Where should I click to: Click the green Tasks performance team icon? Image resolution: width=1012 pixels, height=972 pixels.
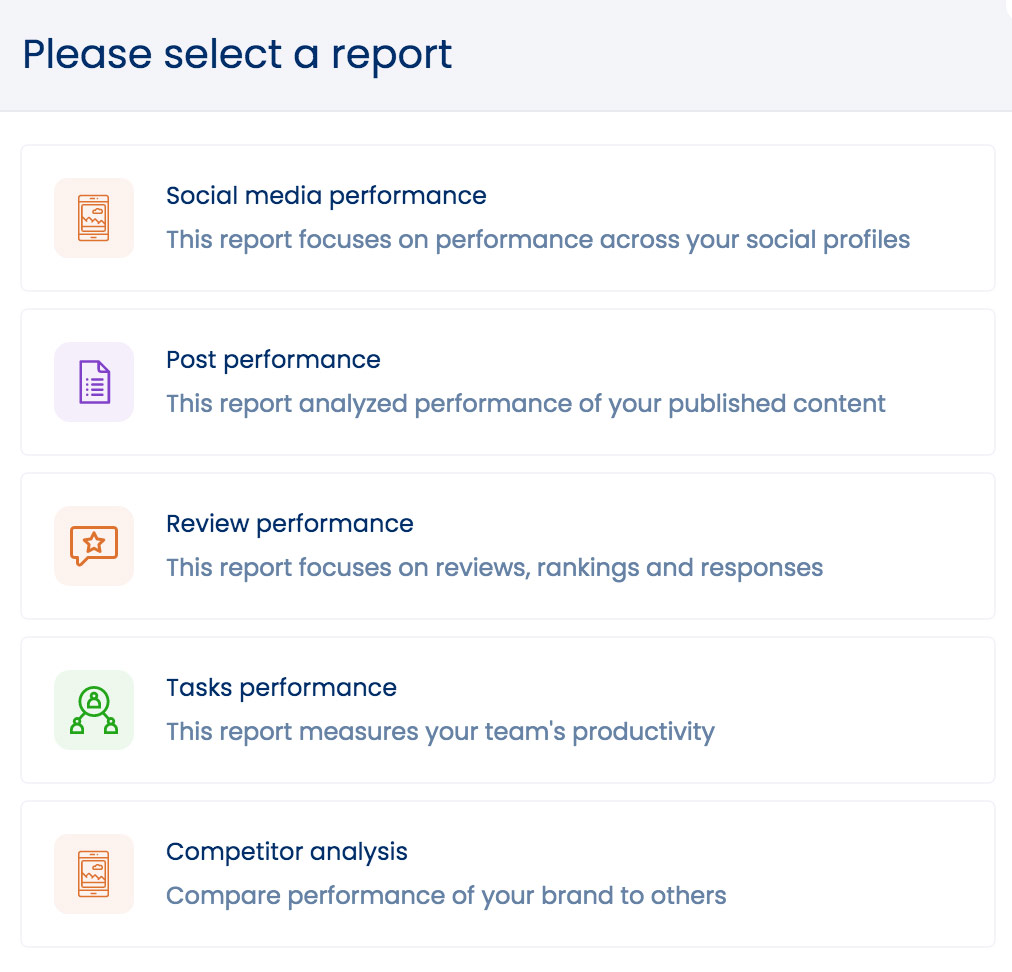(94, 710)
